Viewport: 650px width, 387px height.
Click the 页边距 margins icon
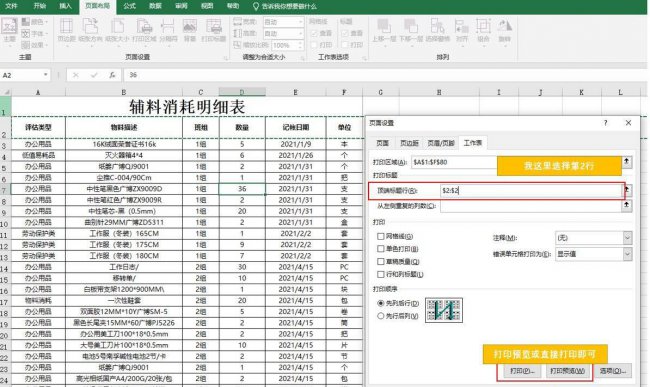66,30
